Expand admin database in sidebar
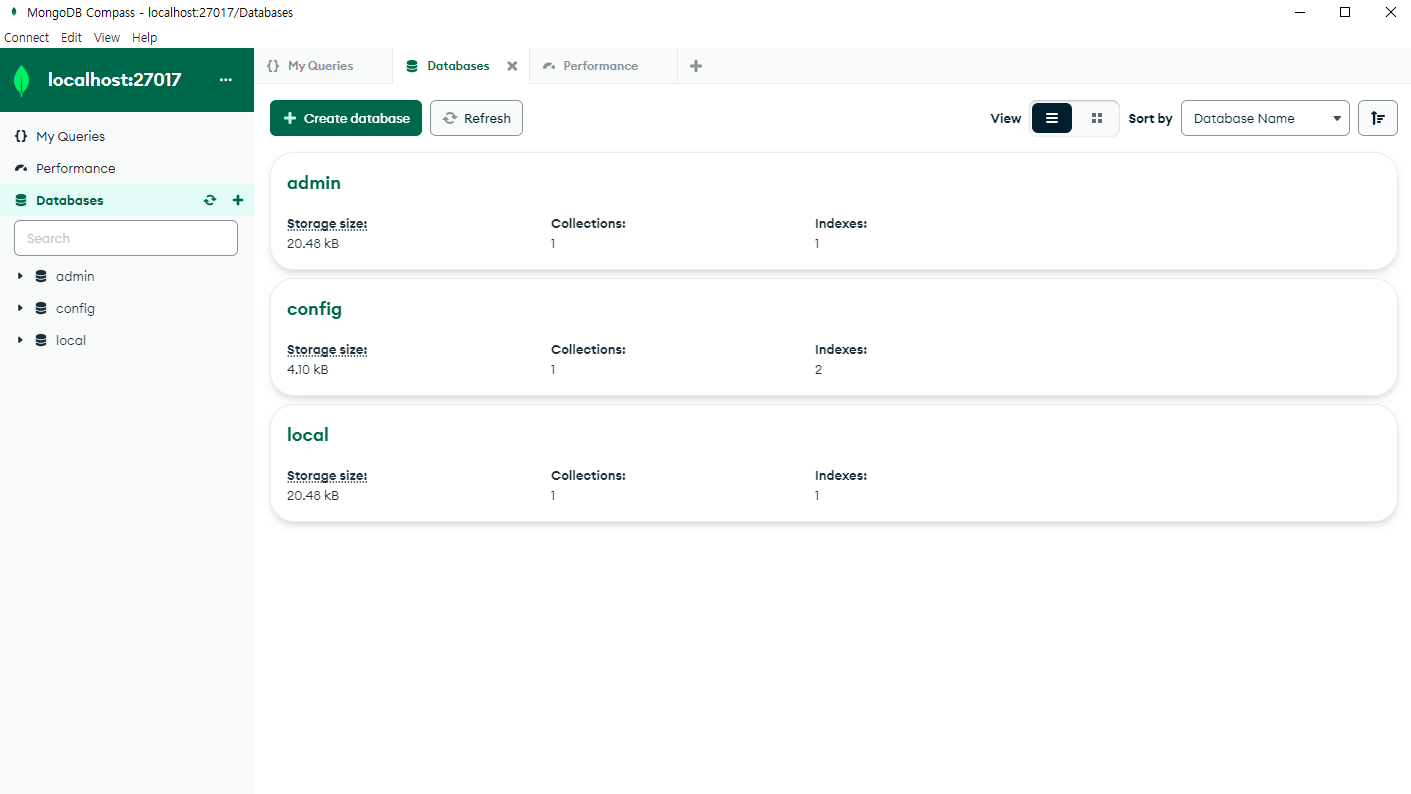The width and height of the screenshot is (1411, 794). click(x=20, y=276)
